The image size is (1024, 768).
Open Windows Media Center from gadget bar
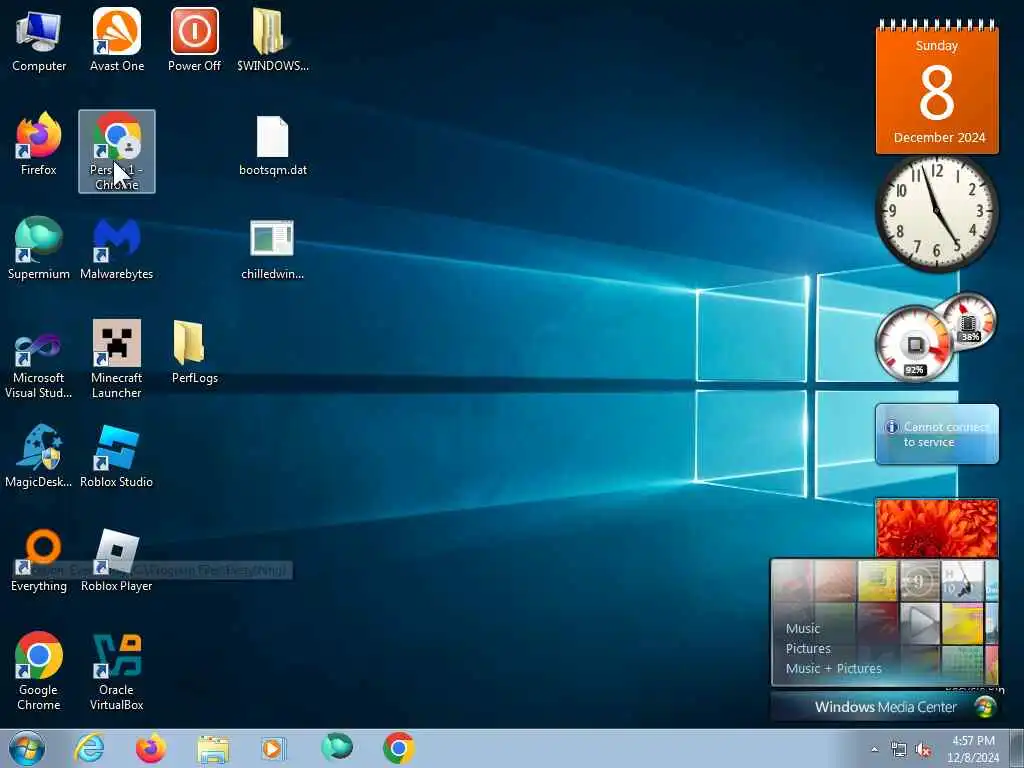[885, 707]
